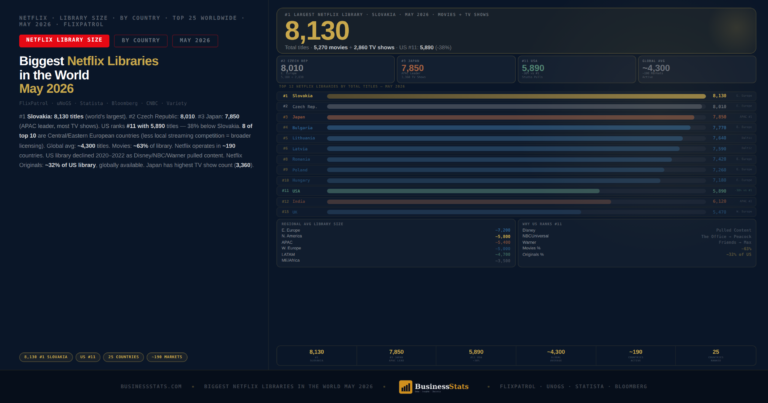Select the UK row label
This screenshot has height=403, width=768.
295,212
